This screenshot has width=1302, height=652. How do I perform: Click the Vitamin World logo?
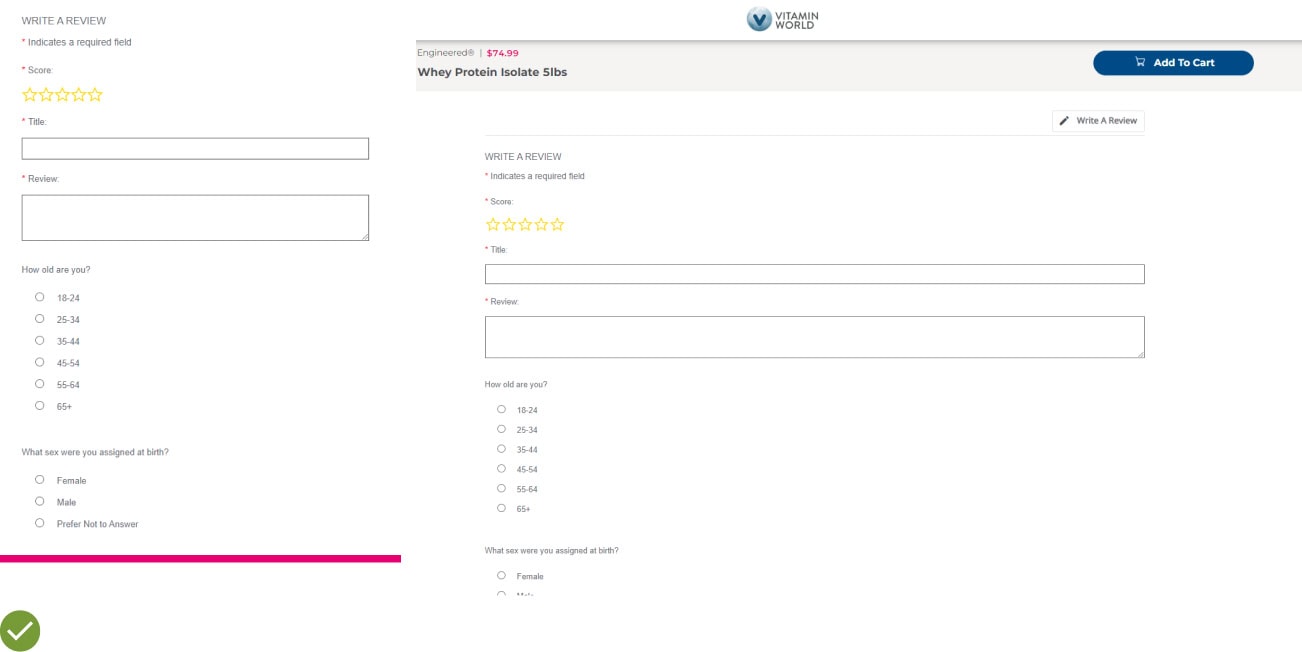[x=782, y=19]
